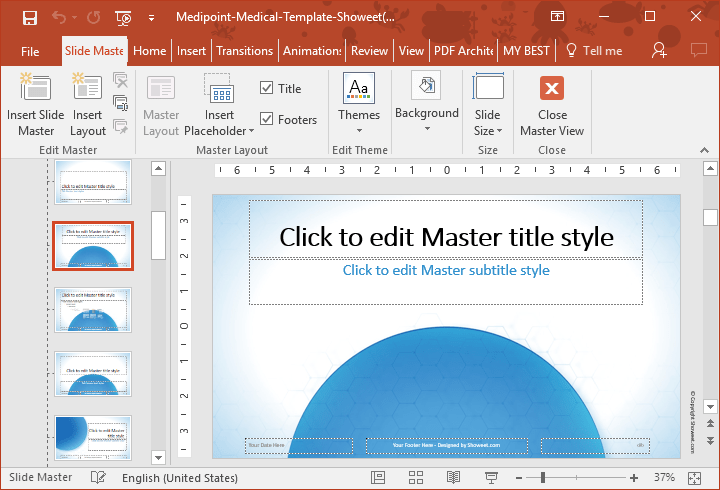
Task: Click Insert Layout button
Action: pyautogui.click(x=88, y=105)
